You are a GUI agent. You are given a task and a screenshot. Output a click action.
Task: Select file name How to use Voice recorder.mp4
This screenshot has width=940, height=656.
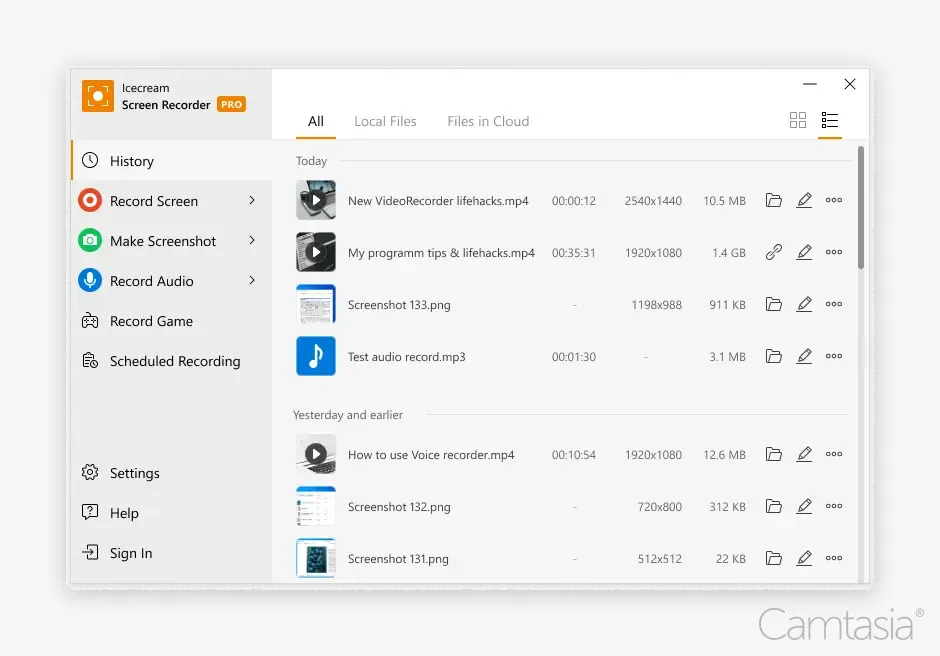point(431,455)
